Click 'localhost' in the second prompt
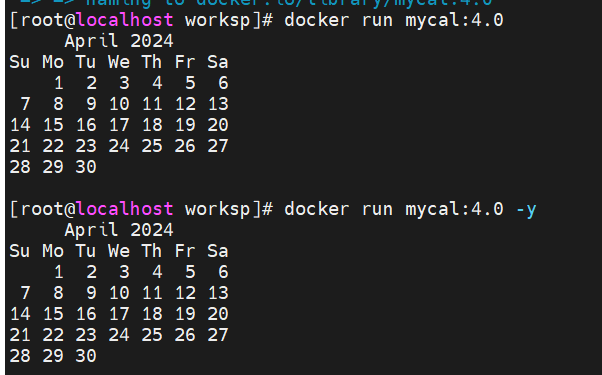This screenshot has height=375, width=602. [125, 209]
